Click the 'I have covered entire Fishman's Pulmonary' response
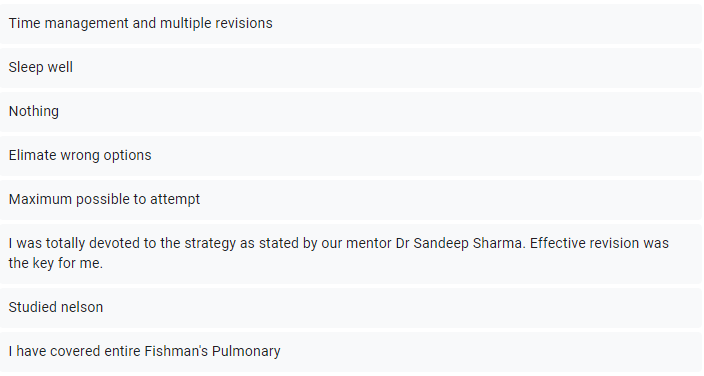Screen dimensions: 704x376 (351, 351)
